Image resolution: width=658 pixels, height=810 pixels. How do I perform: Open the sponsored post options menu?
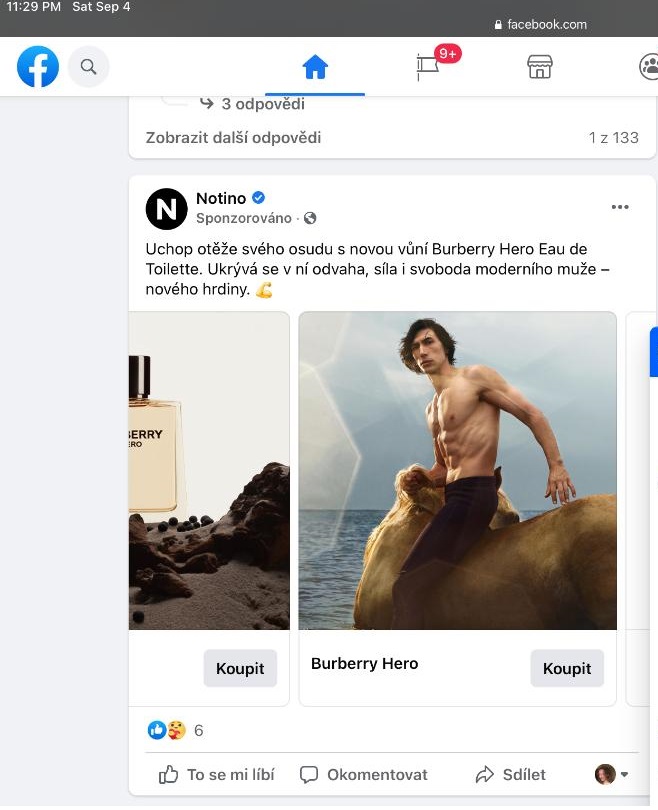(x=620, y=207)
